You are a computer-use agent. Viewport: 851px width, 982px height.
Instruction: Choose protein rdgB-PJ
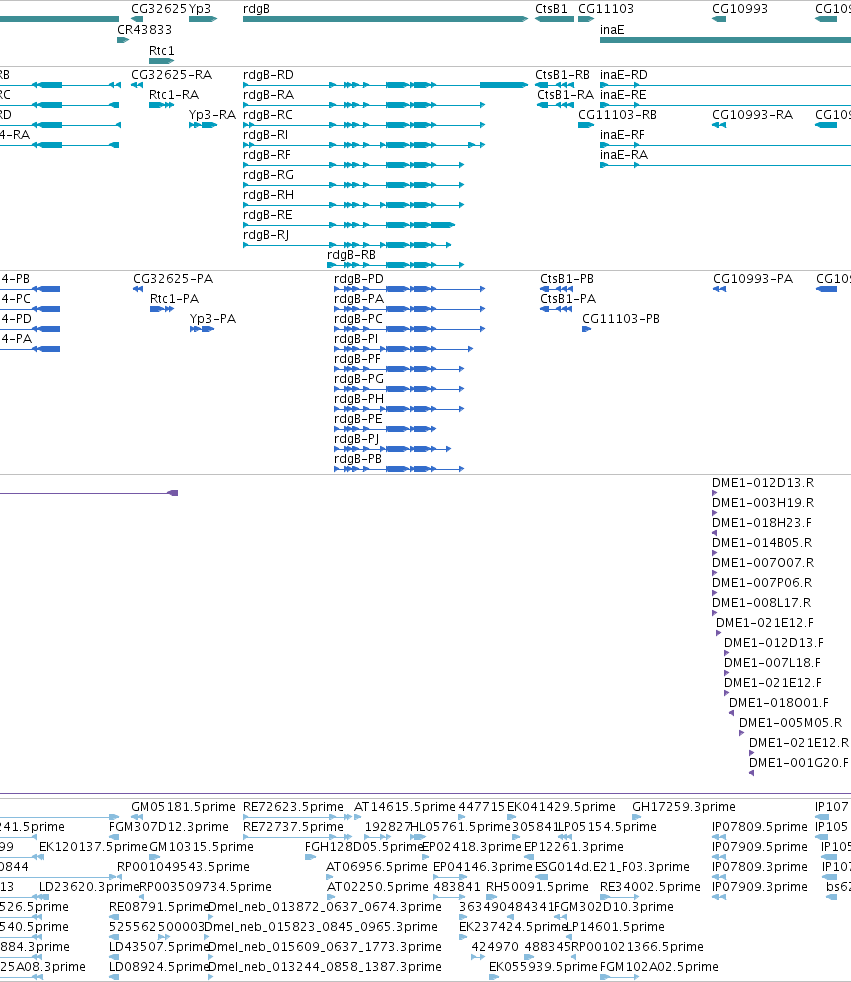(356, 439)
